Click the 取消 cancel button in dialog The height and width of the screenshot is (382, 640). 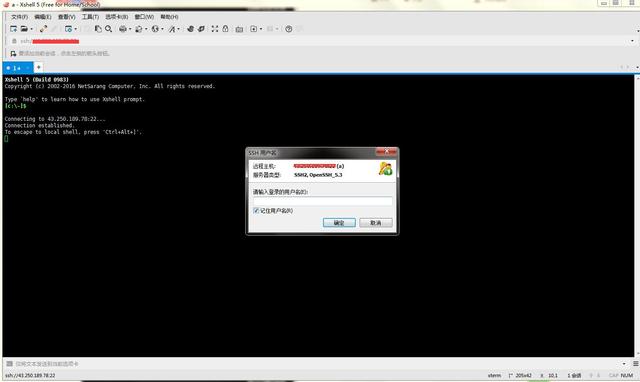coord(376,223)
